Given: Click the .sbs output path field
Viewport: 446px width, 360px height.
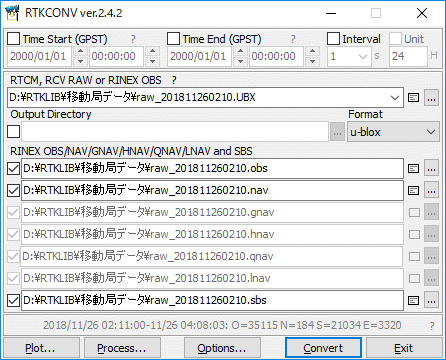Looking at the screenshot, I should click(212, 300).
